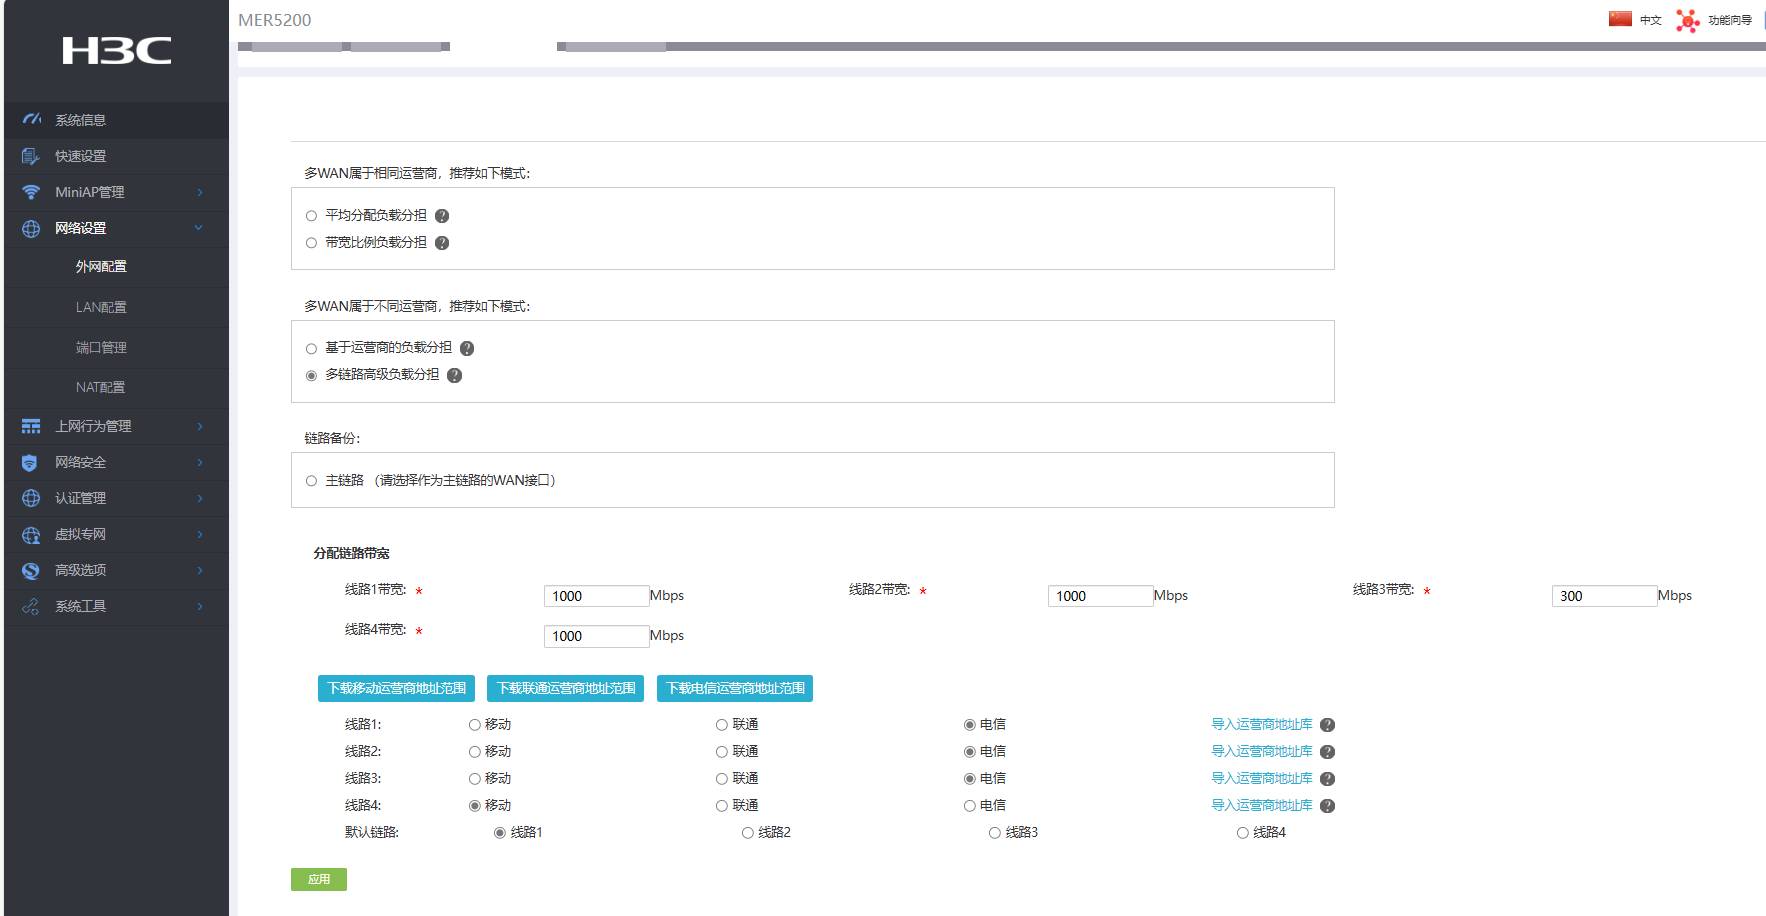1766x916 pixels.
Task: Open 导入运营商地址库 link for 线路1
Action: (x=1262, y=724)
